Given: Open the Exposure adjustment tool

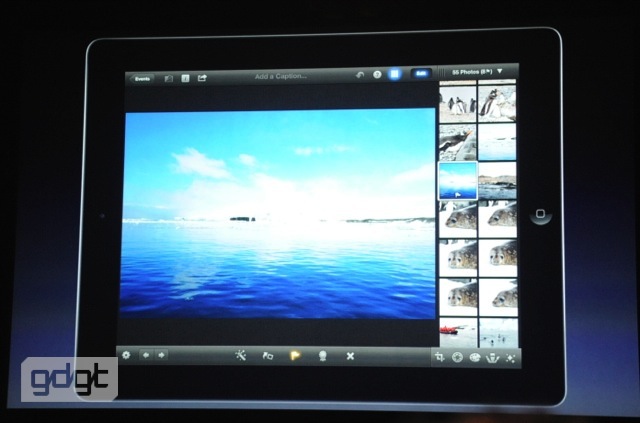Looking at the screenshot, I should [457, 357].
